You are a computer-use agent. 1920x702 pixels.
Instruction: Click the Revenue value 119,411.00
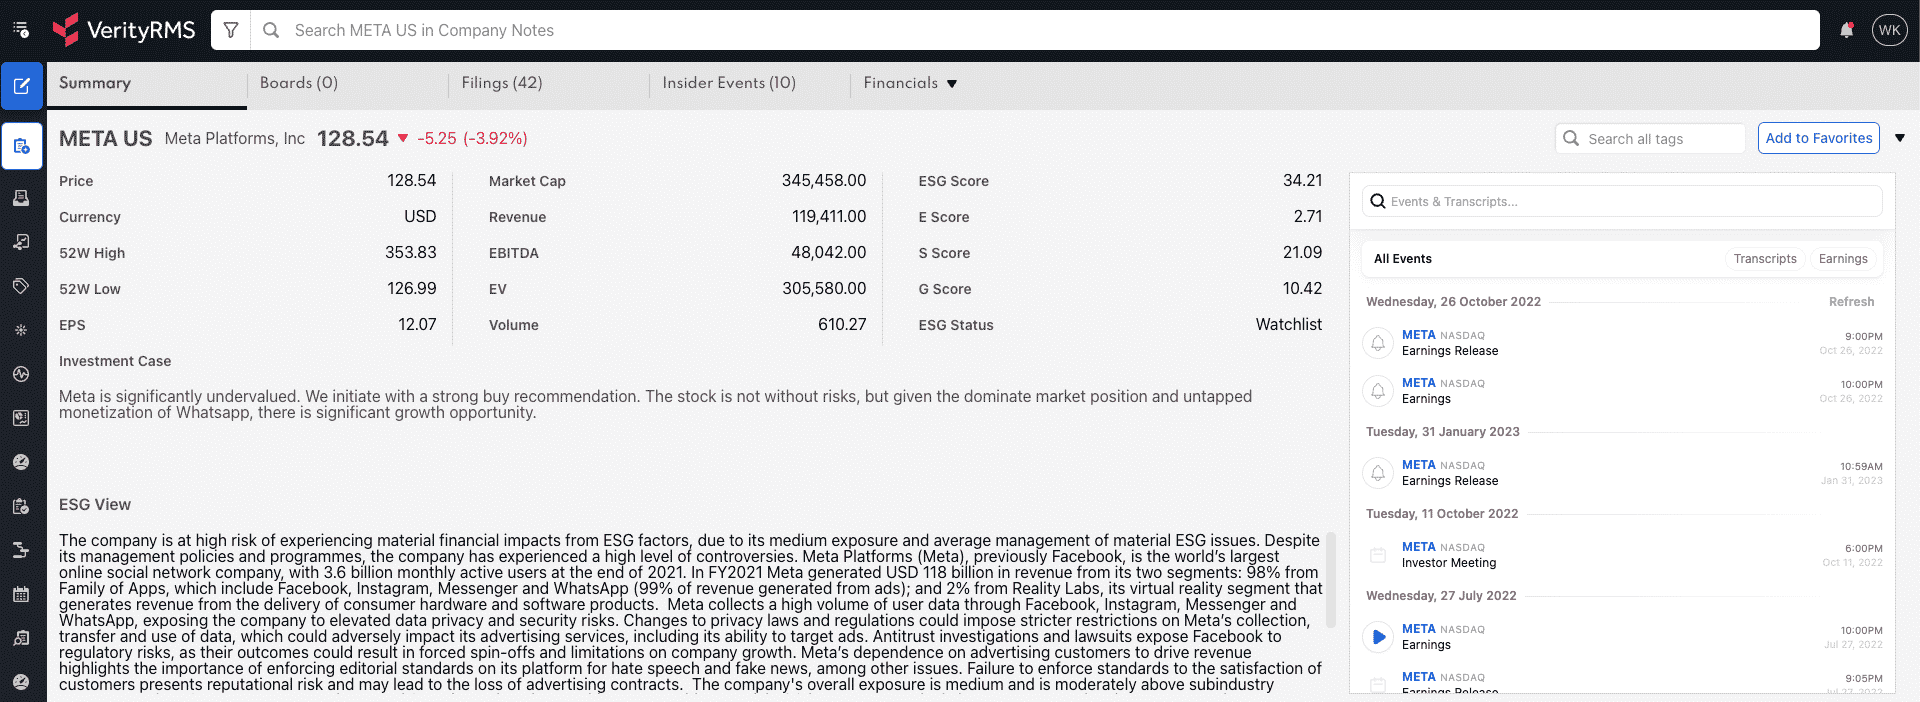pos(829,217)
